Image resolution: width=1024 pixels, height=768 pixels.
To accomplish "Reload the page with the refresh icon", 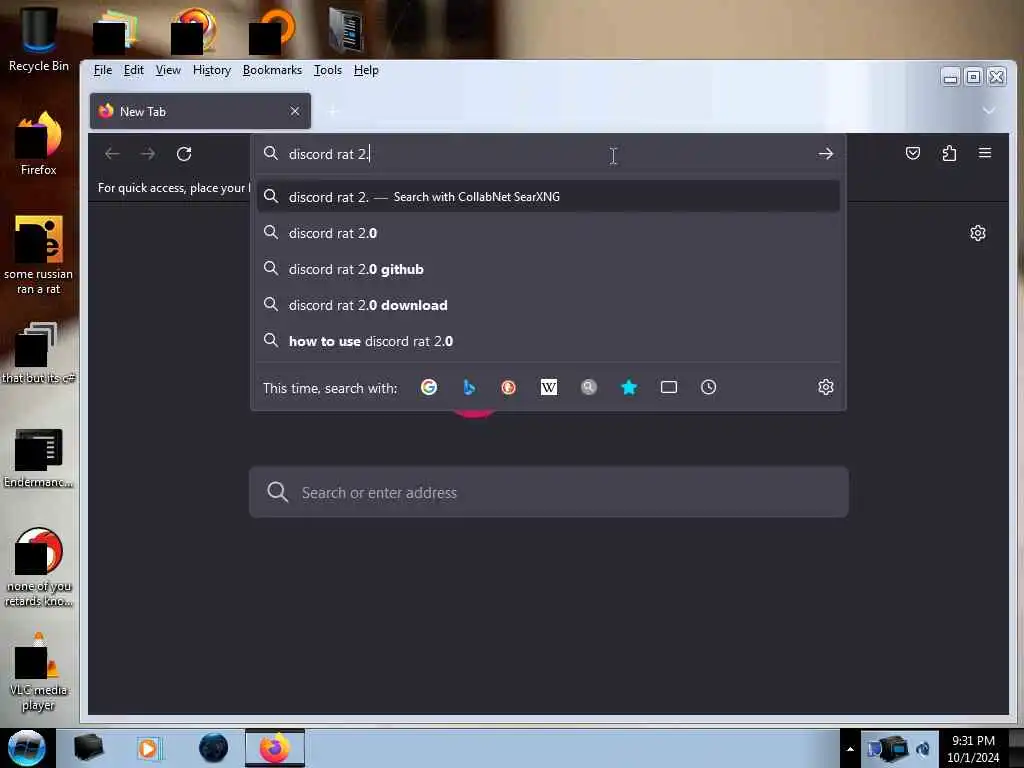I will 184,154.
